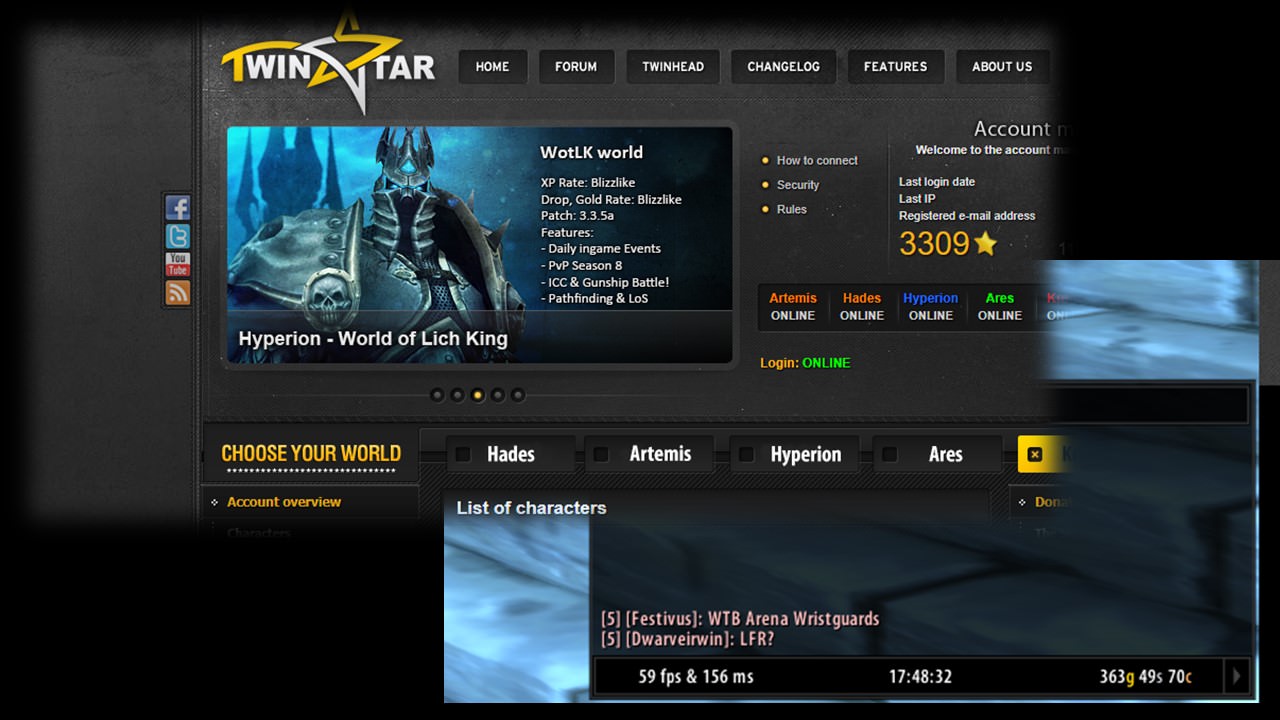Image resolution: width=1280 pixels, height=720 pixels.
Task: Open the How to connect link
Action: (x=817, y=160)
